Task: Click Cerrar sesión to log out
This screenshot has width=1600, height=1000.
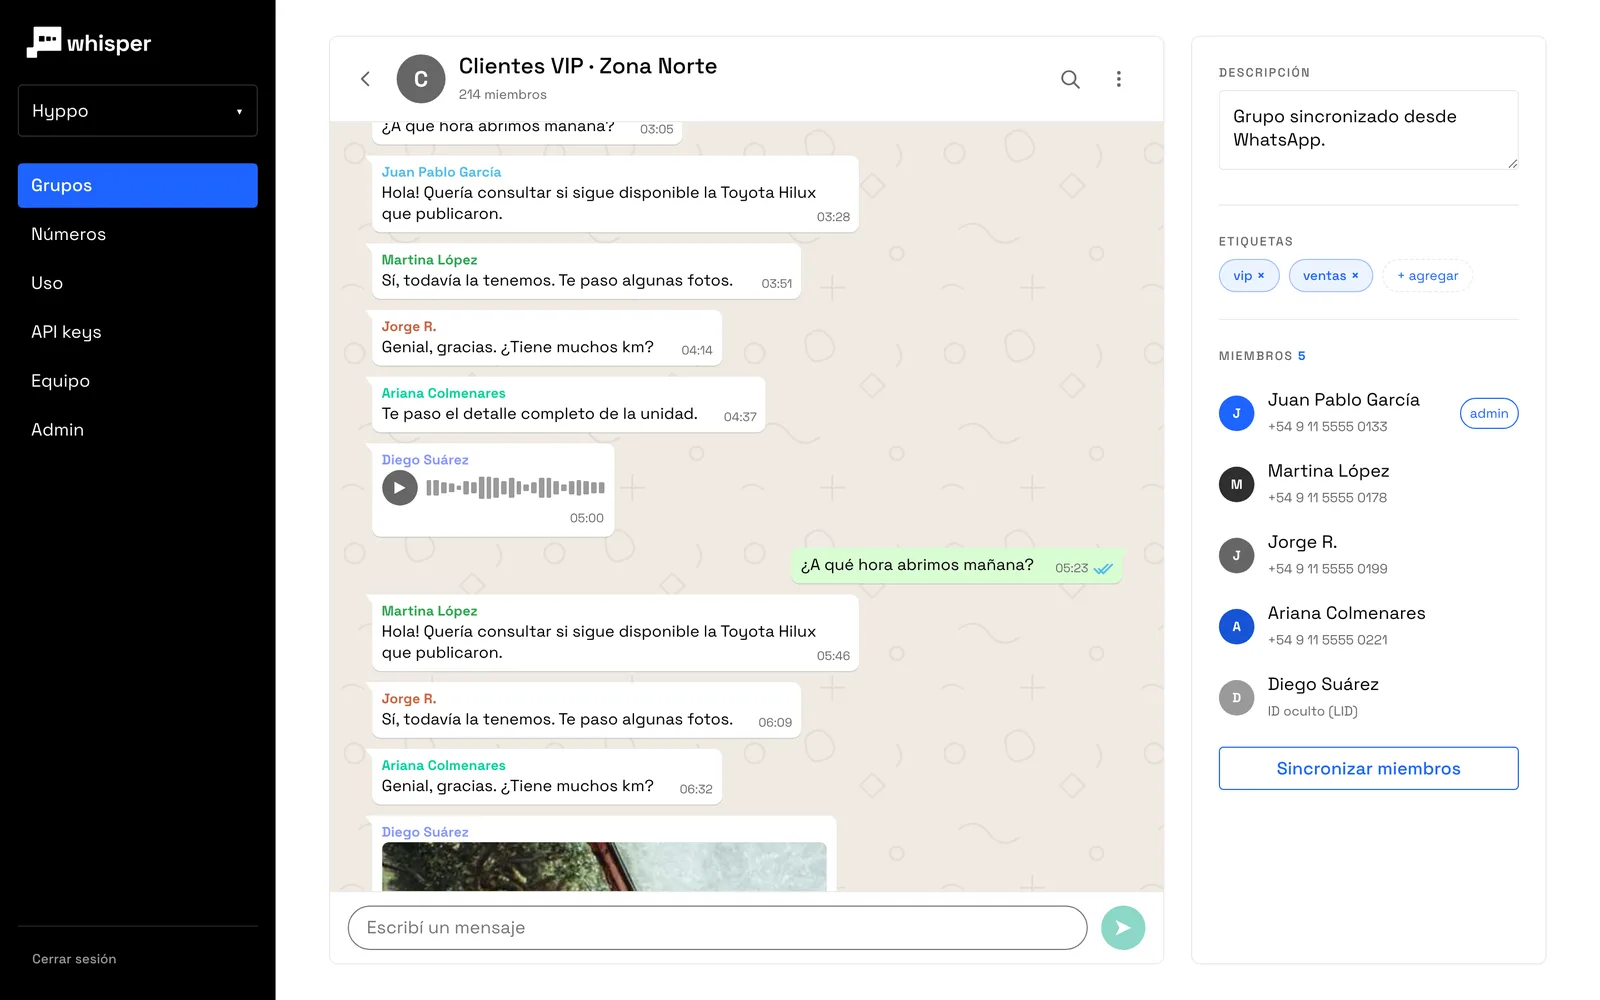Action: [74, 959]
